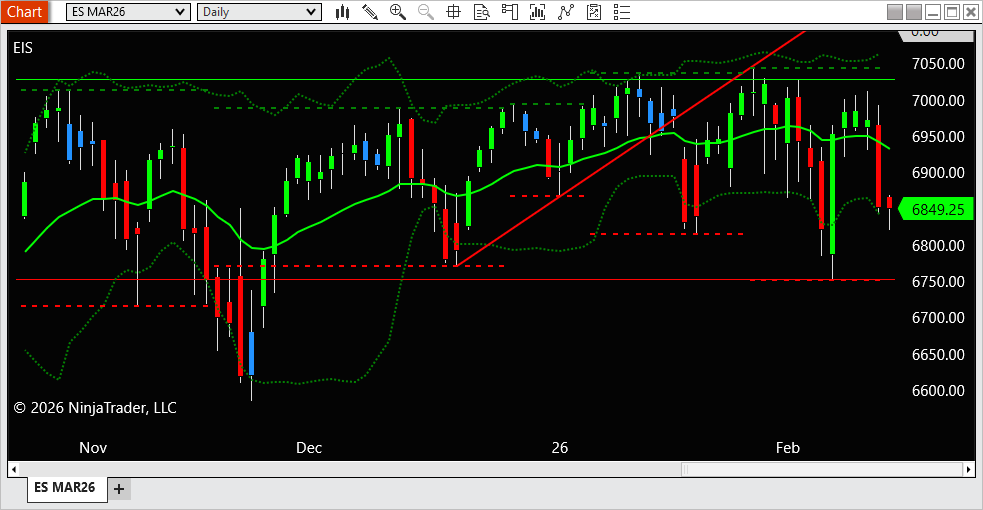Click the current price marker 6849.25
The image size is (983, 510).
[937, 209]
